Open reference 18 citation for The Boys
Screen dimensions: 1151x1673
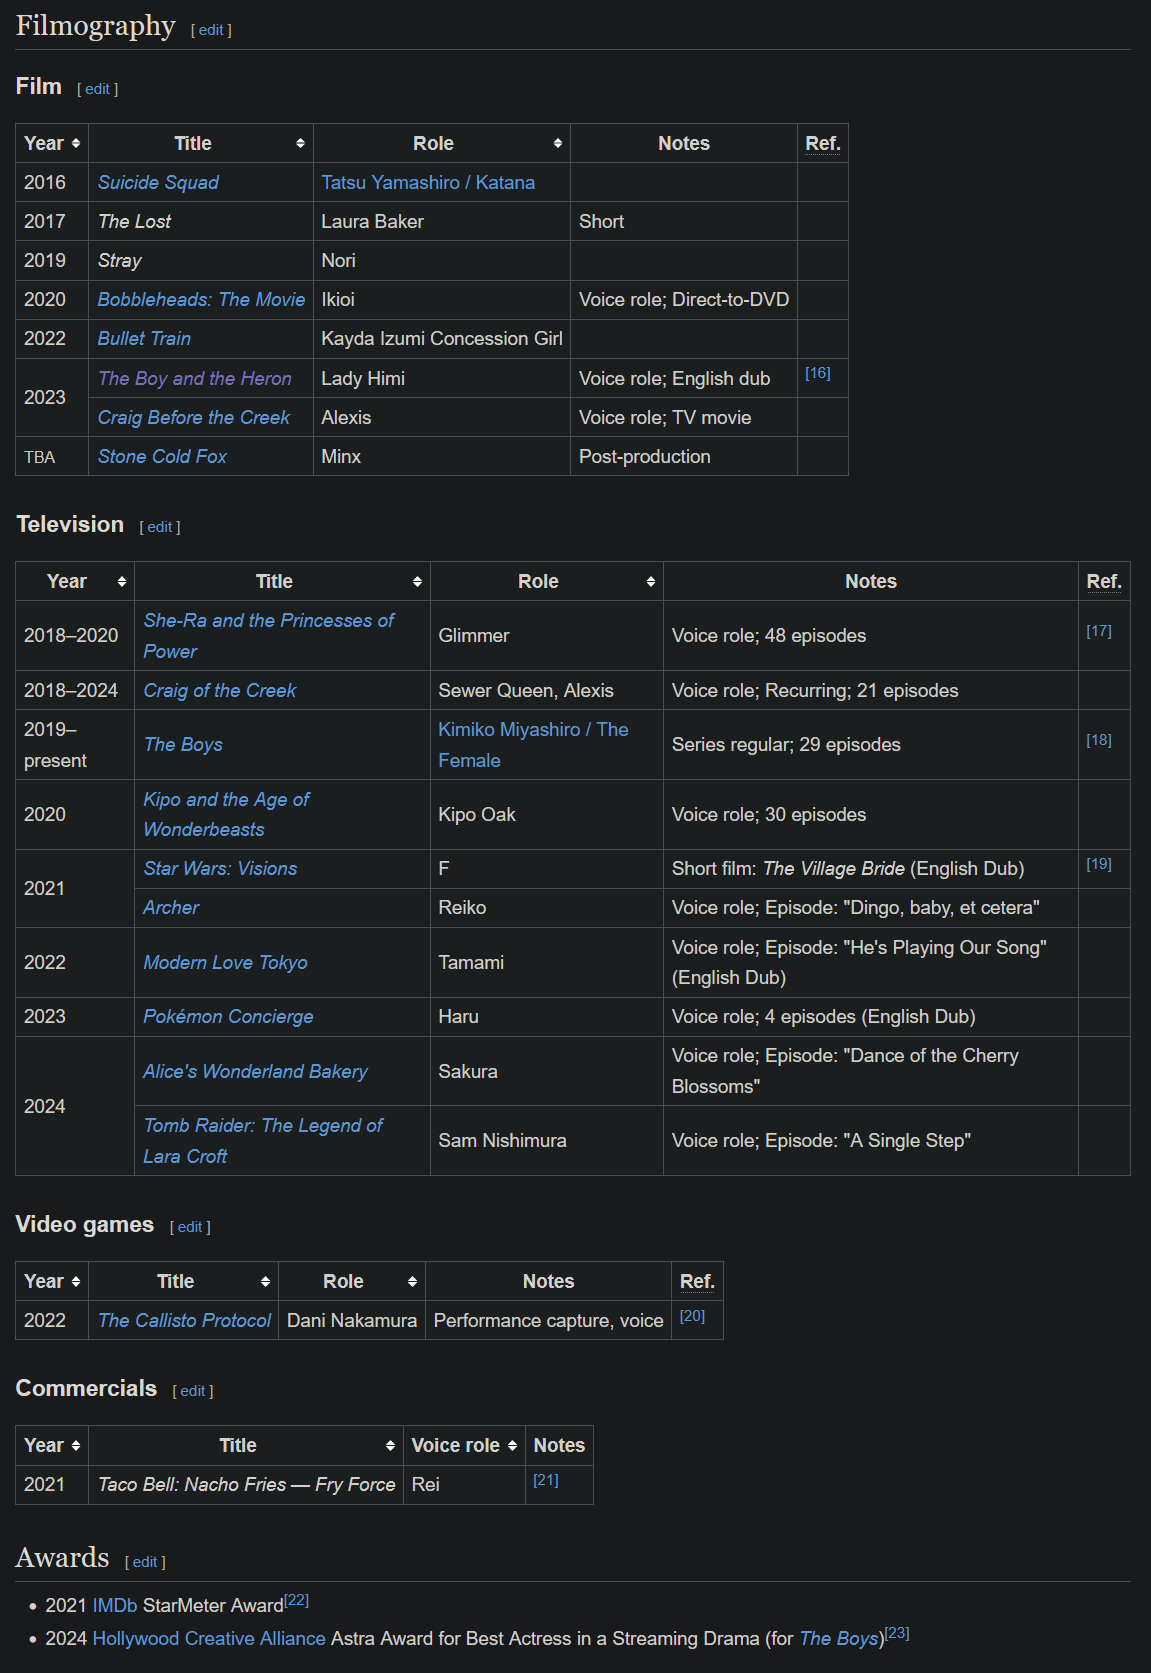click(1099, 740)
